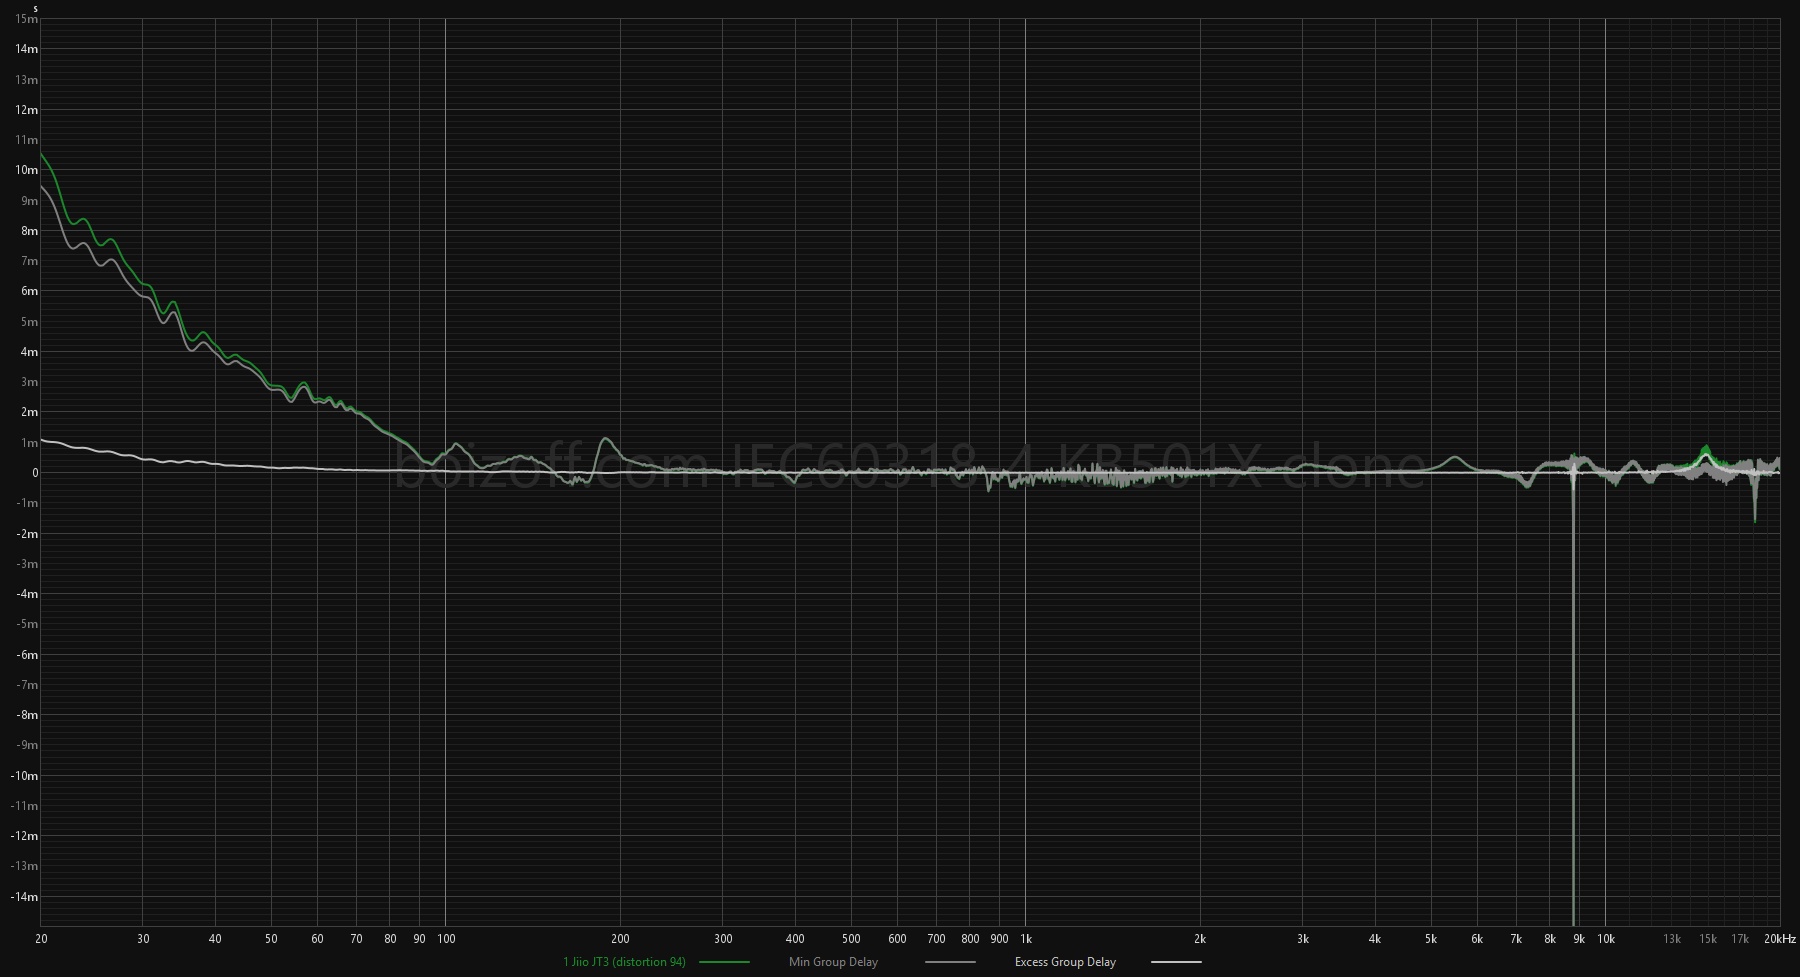Image resolution: width=1800 pixels, height=977 pixels.
Task: Select the '1 Jiio JT3 (distortion 94)' legend label
Action: click(x=624, y=962)
